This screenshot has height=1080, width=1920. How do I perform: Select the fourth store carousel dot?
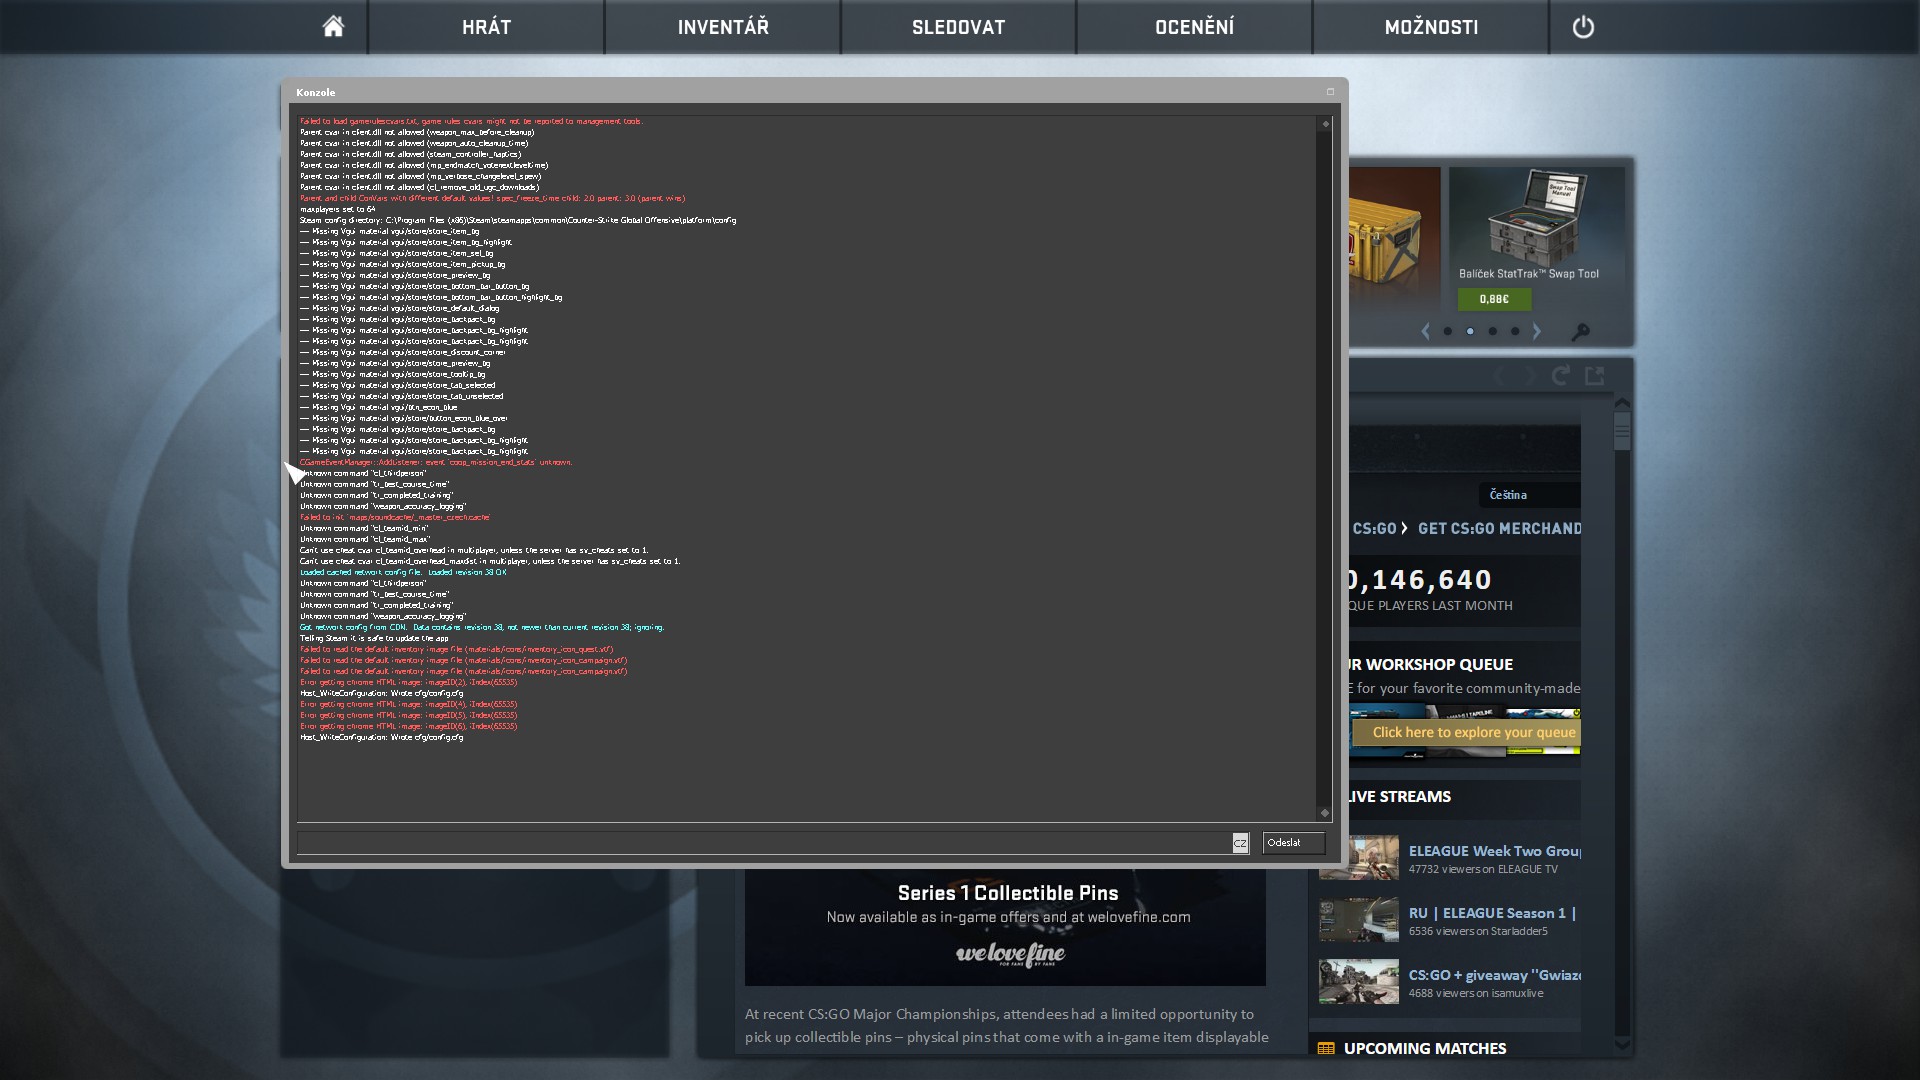click(1515, 331)
